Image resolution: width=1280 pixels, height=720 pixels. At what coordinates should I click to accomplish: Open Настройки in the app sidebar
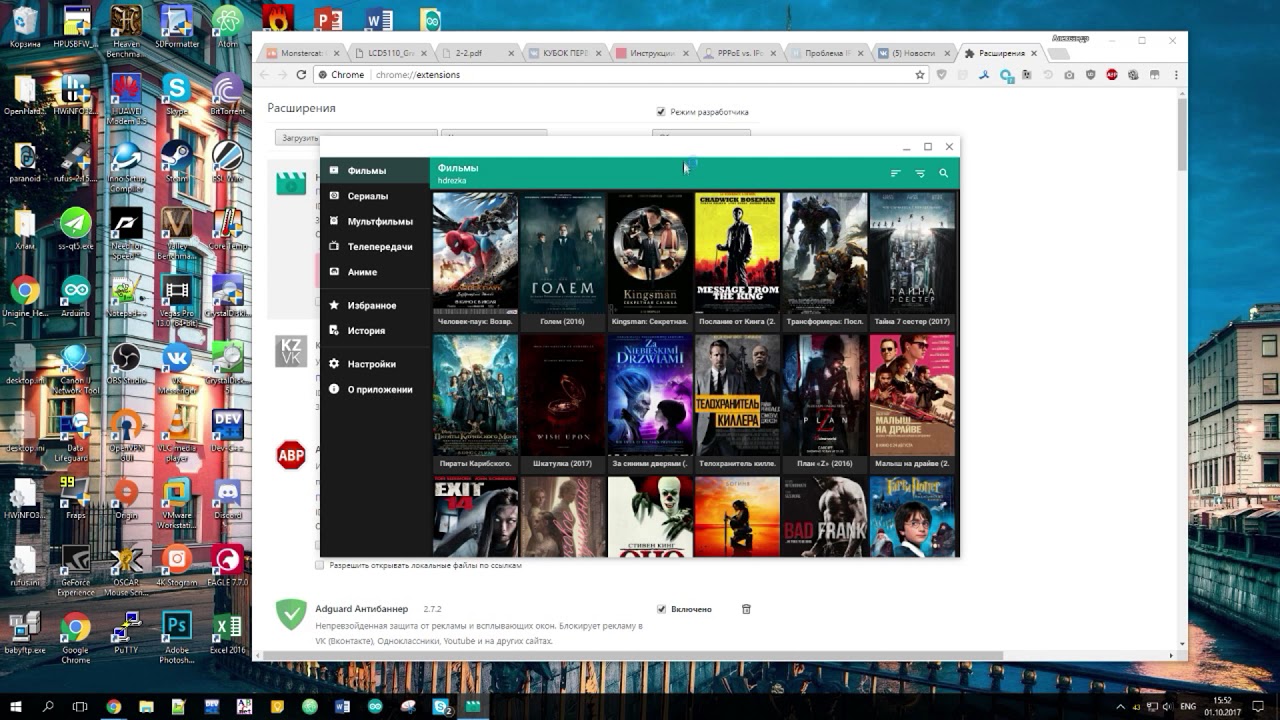coord(375,364)
